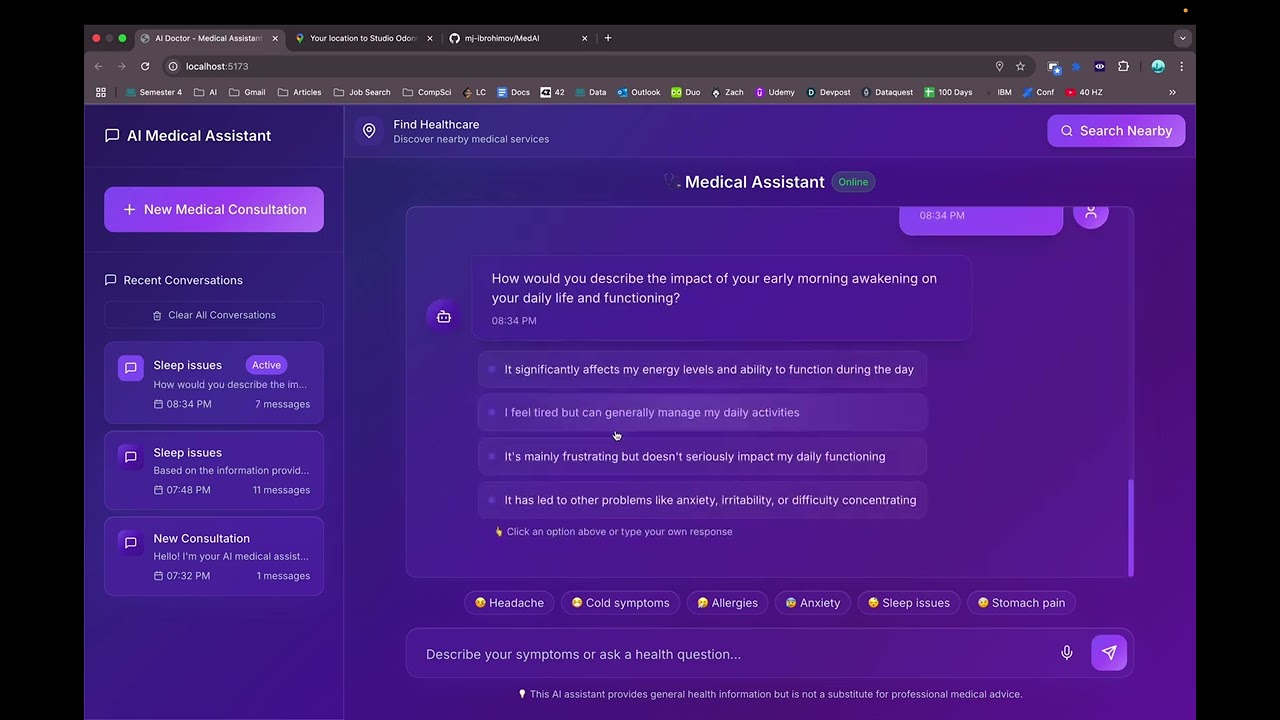Open the Duo bookmark
Viewport: 1280px width, 720px height.
(x=685, y=92)
